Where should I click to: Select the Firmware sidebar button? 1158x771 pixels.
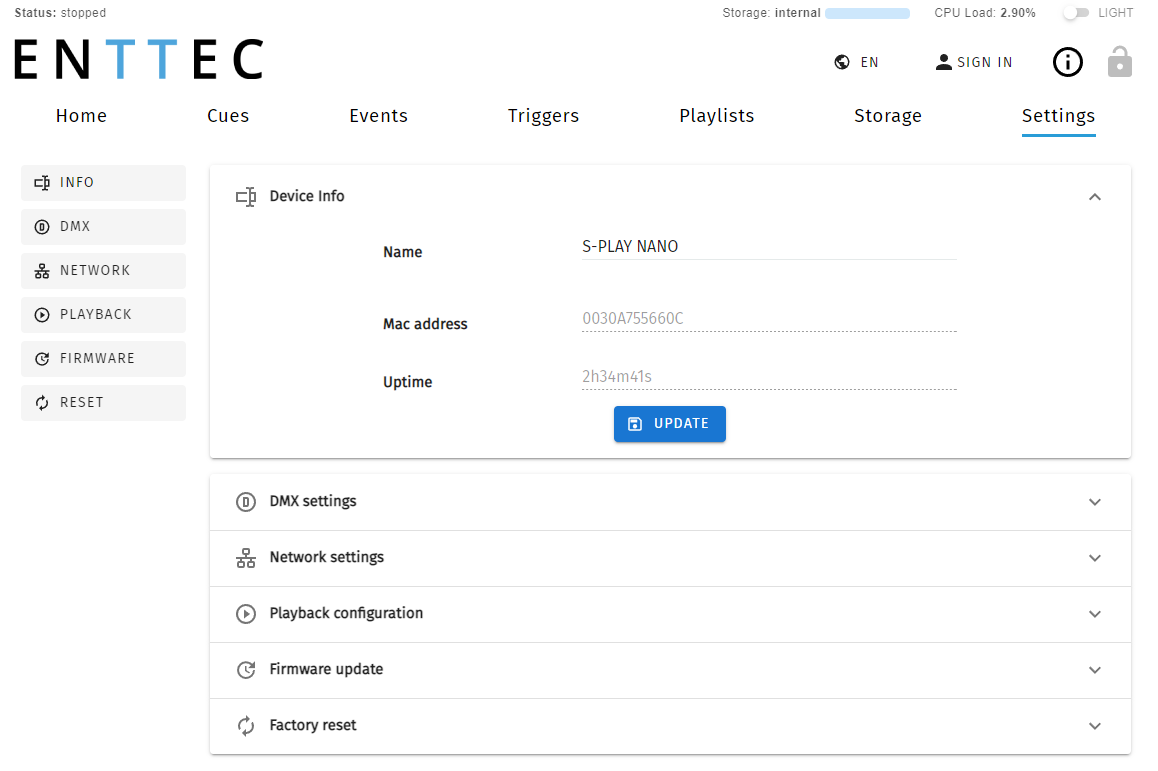click(103, 359)
